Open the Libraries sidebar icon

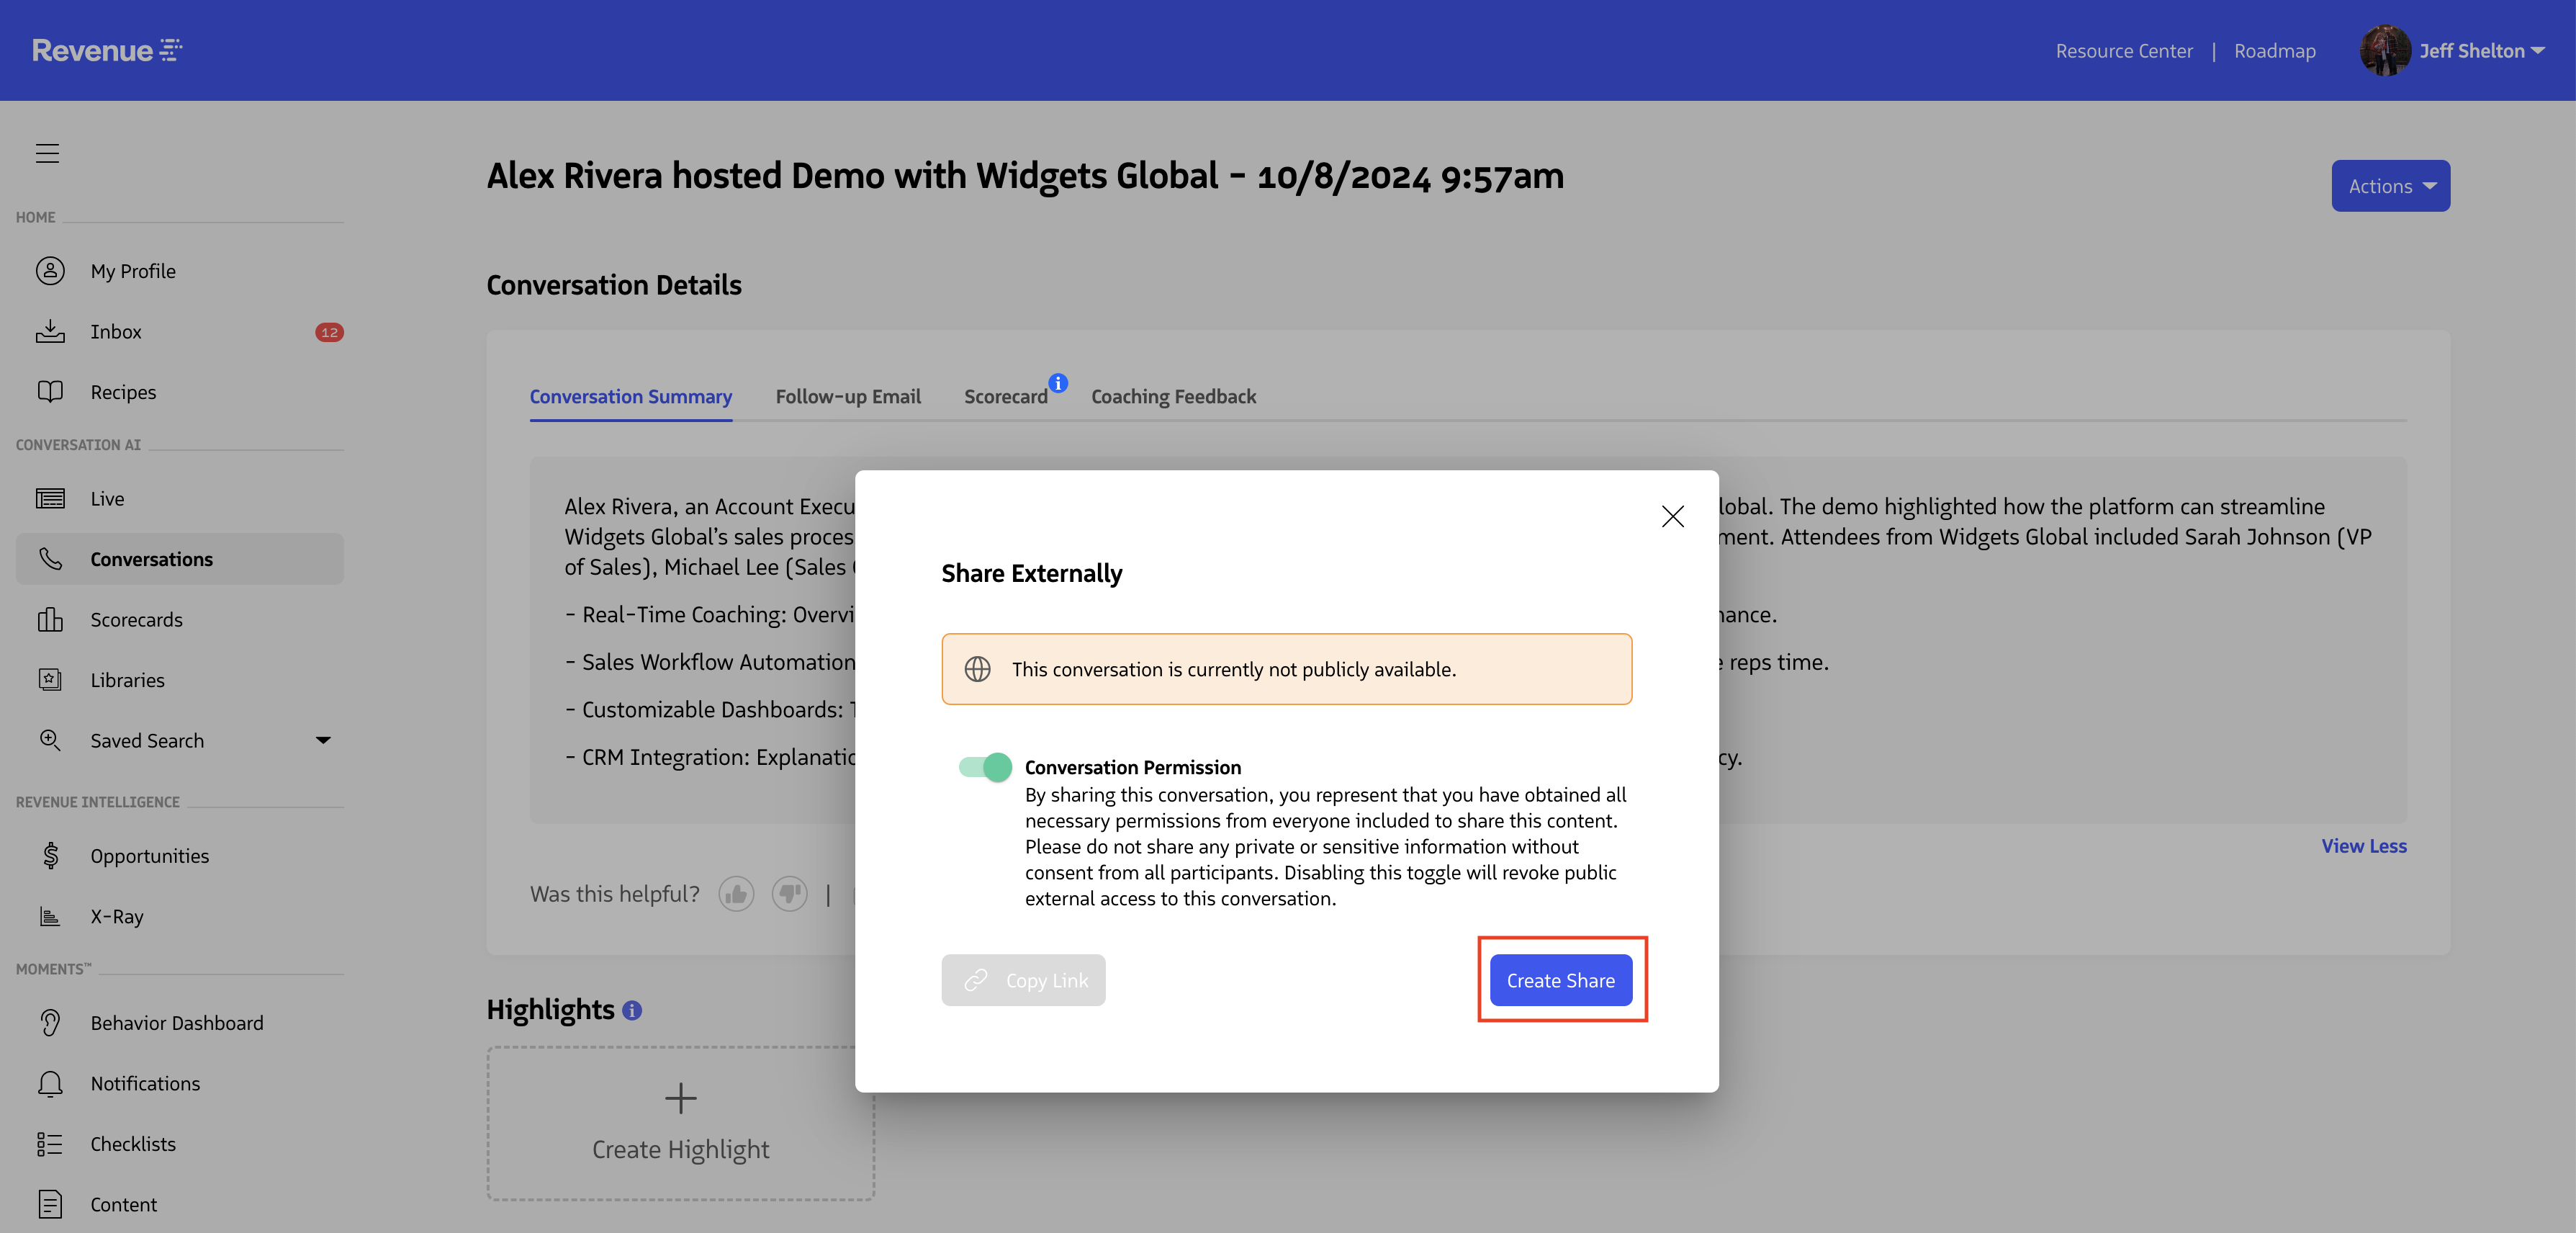click(x=50, y=680)
